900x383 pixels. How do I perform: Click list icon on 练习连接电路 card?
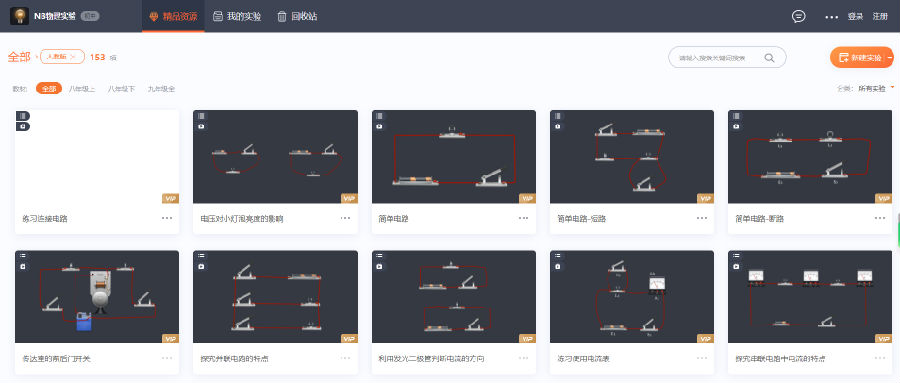(22, 116)
